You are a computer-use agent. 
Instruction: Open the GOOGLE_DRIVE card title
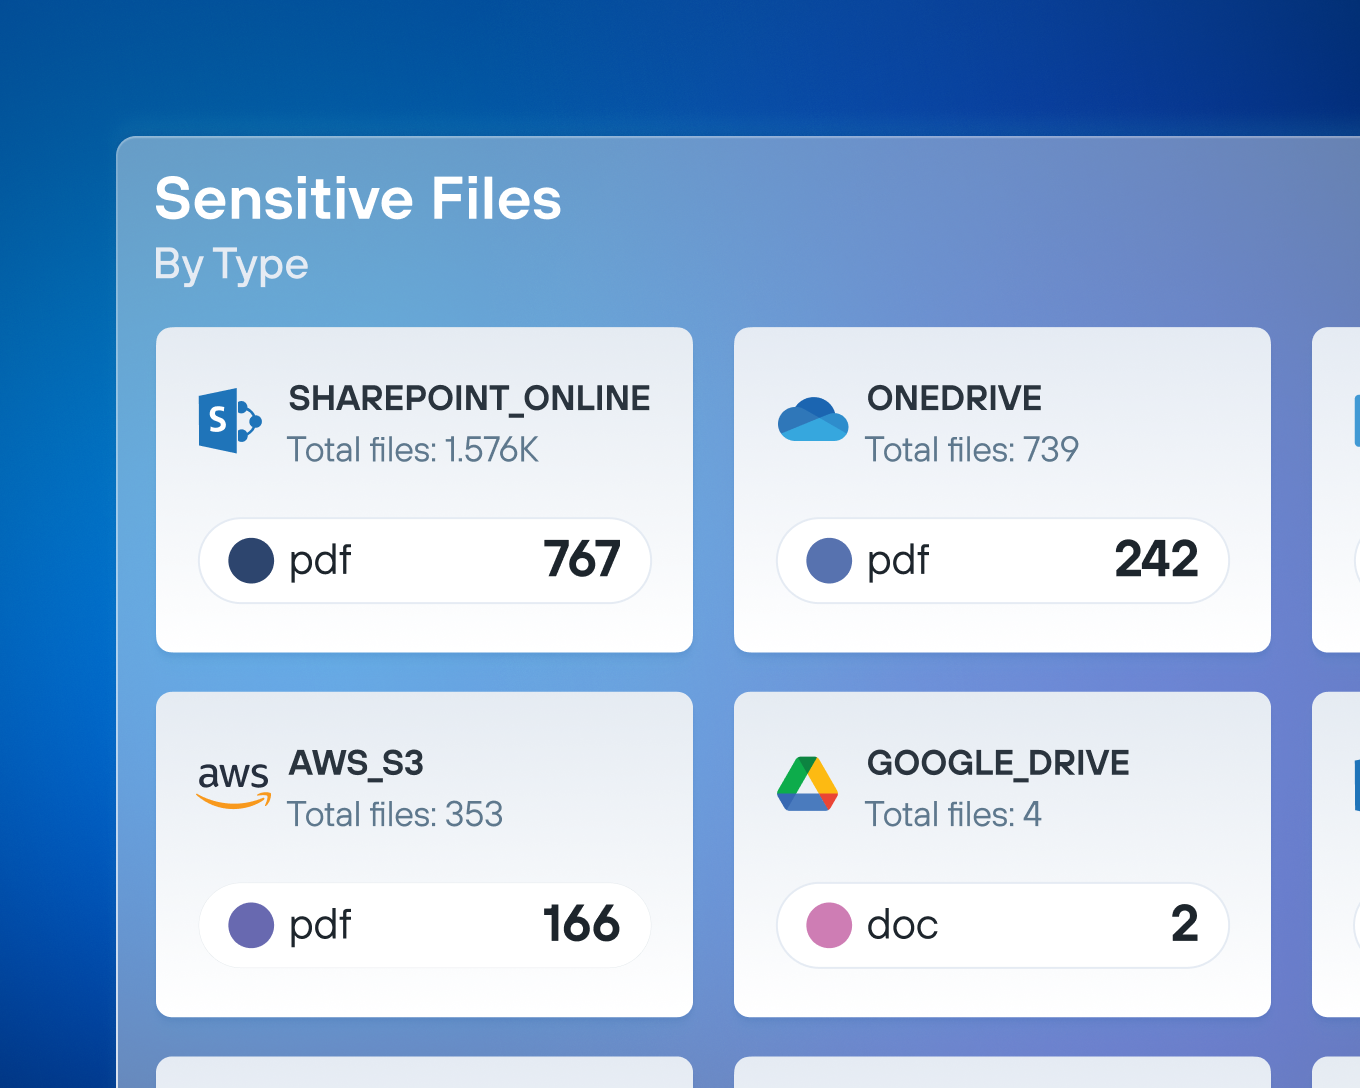coord(998,763)
